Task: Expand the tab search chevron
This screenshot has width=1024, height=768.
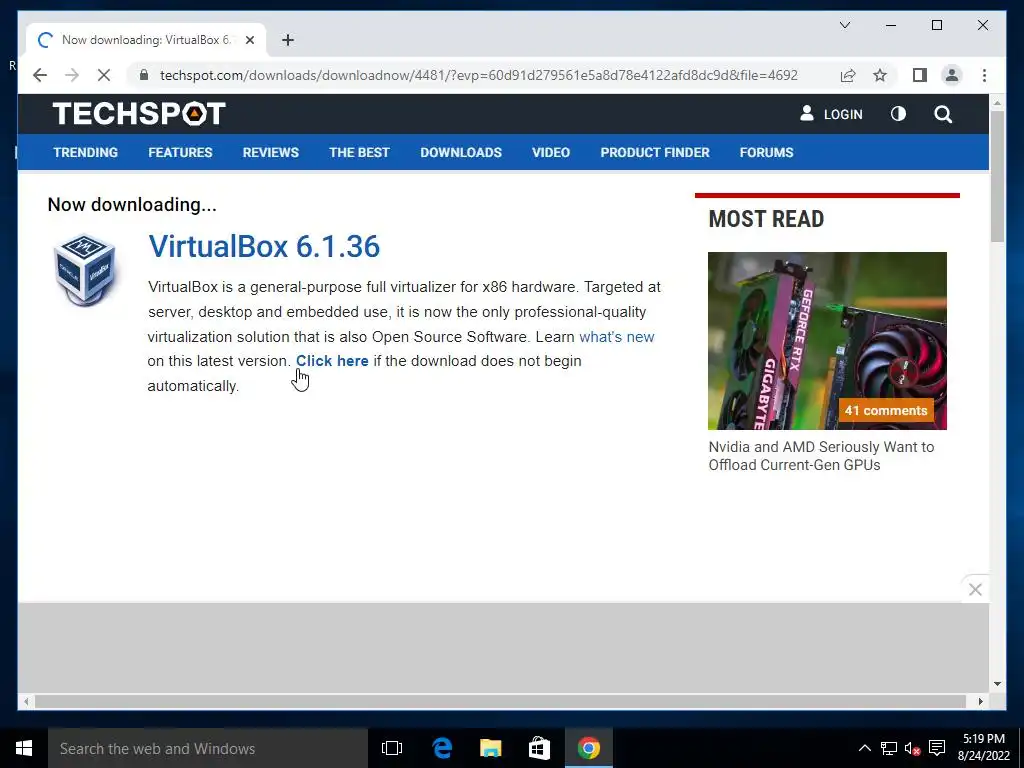Action: [844, 25]
